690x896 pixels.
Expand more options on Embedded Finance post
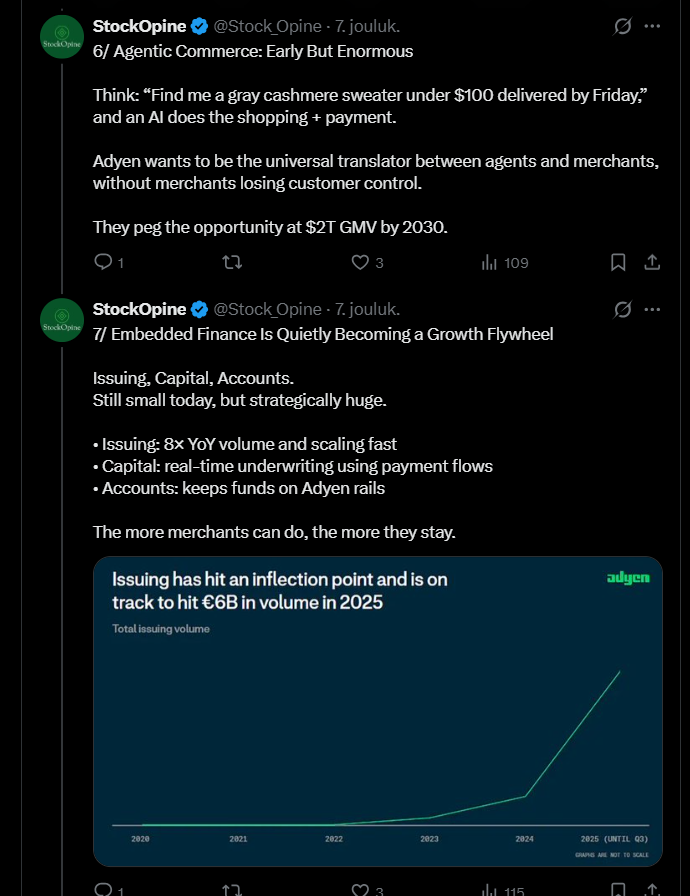pos(652,309)
